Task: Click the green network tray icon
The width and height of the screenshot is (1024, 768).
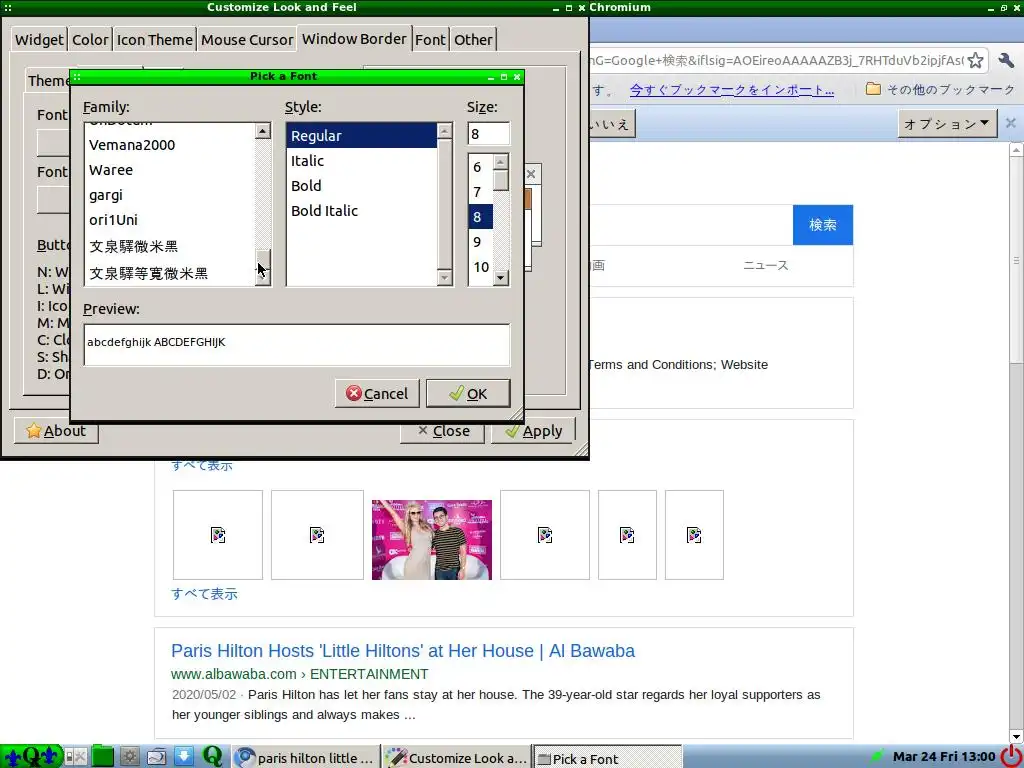Action: click(x=877, y=756)
